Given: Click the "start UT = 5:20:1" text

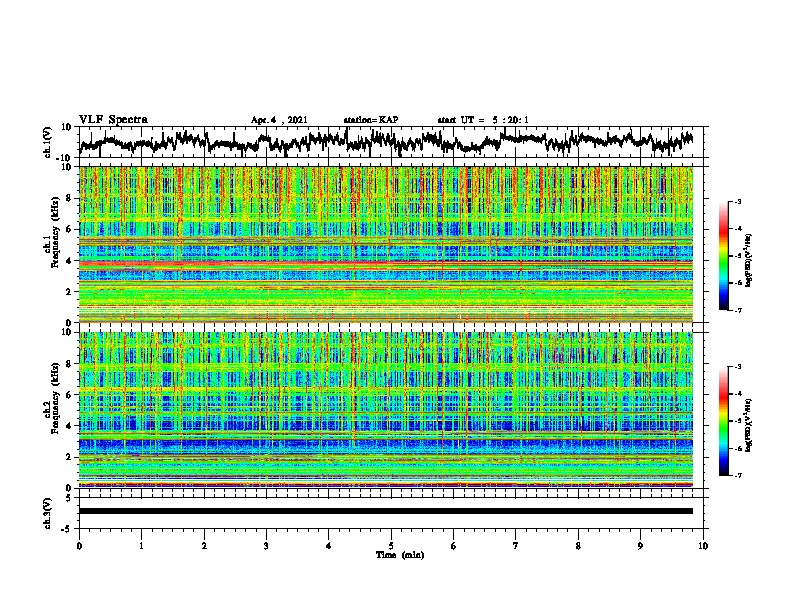Looking at the screenshot, I should (x=483, y=120).
